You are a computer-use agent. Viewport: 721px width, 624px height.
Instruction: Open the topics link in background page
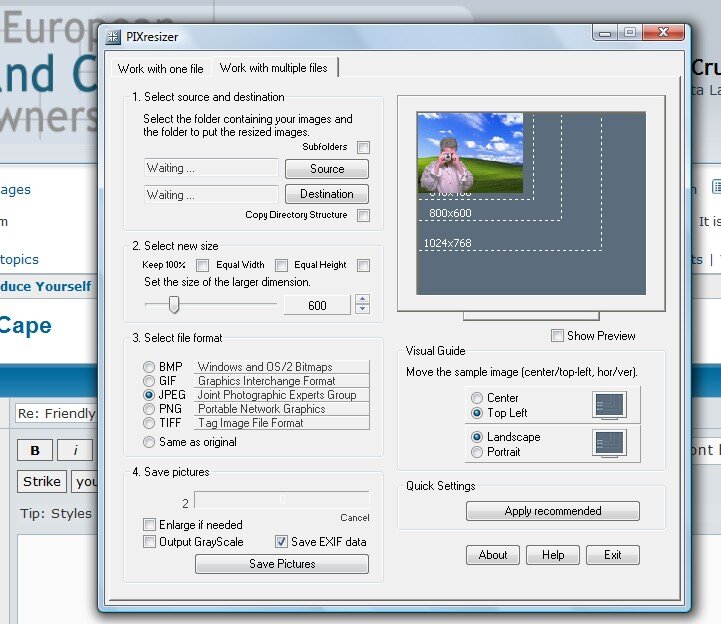[x=19, y=259]
